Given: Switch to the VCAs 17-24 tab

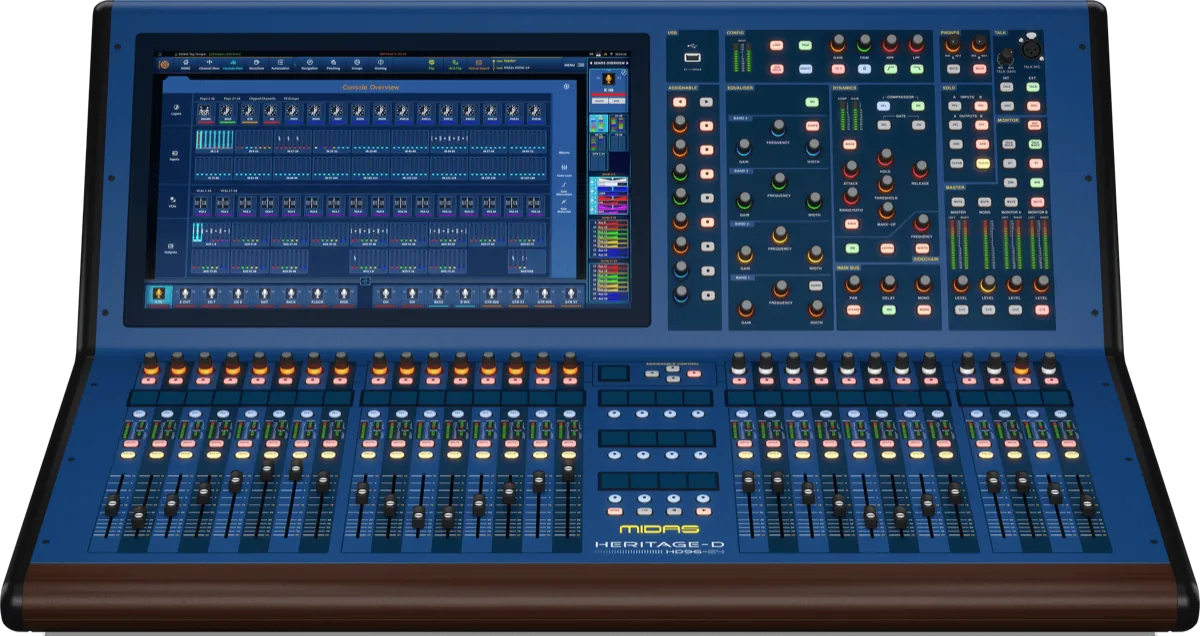Looking at the screenshot, I should pos(229,190).
